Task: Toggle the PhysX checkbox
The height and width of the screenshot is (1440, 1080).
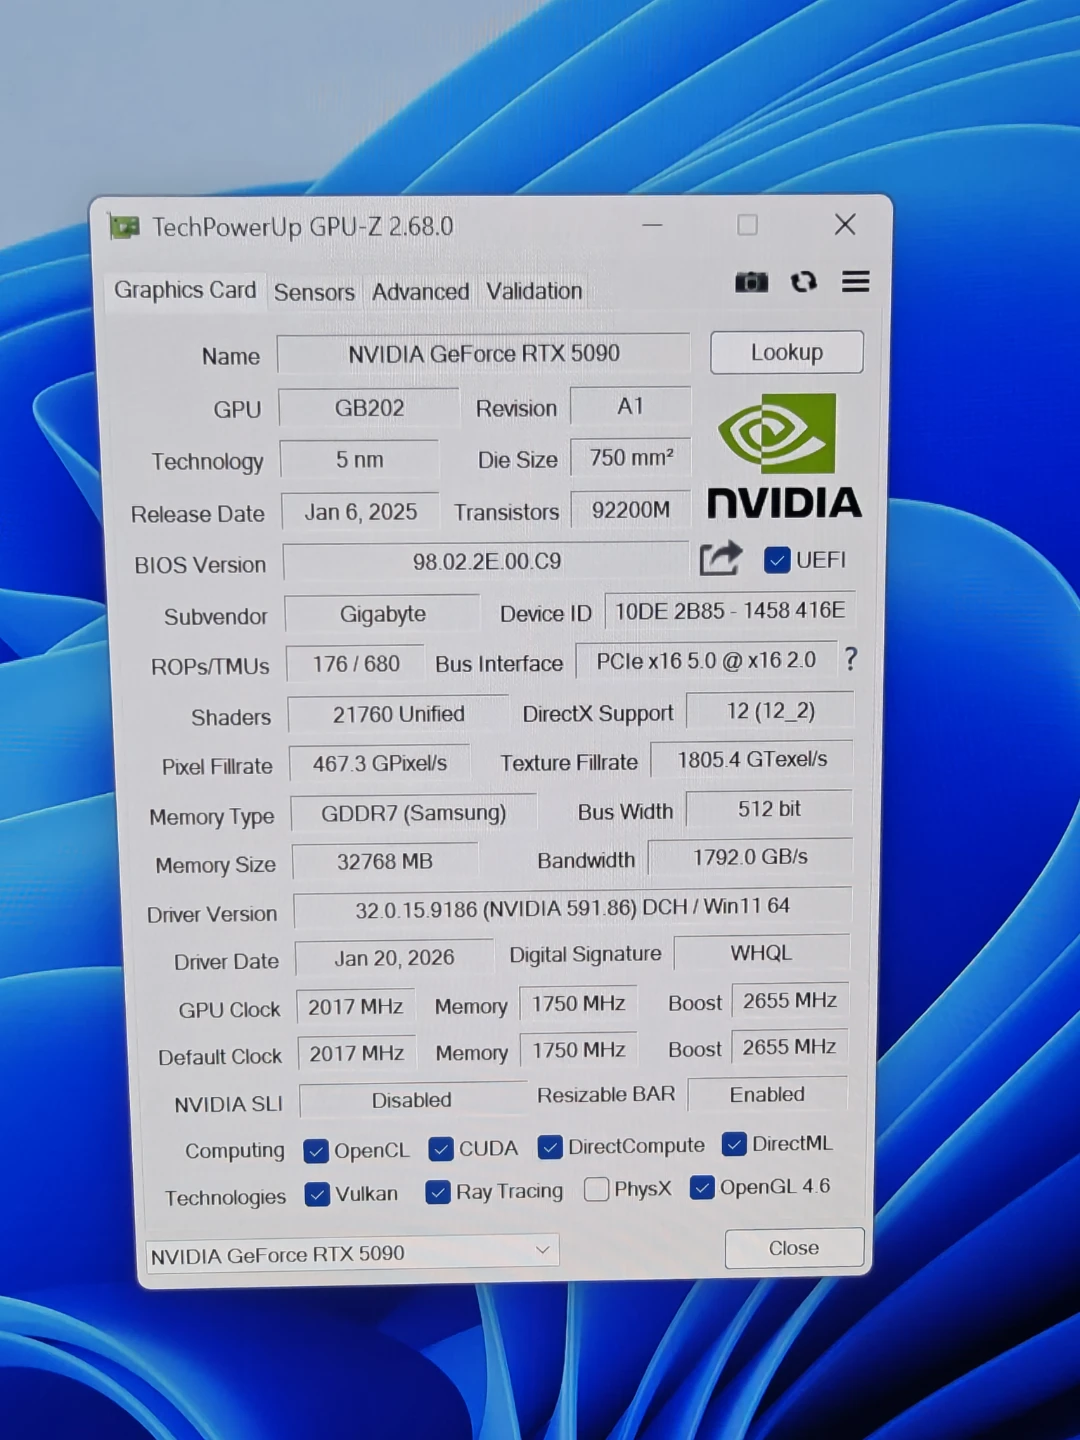Action: click(597, 1189)
